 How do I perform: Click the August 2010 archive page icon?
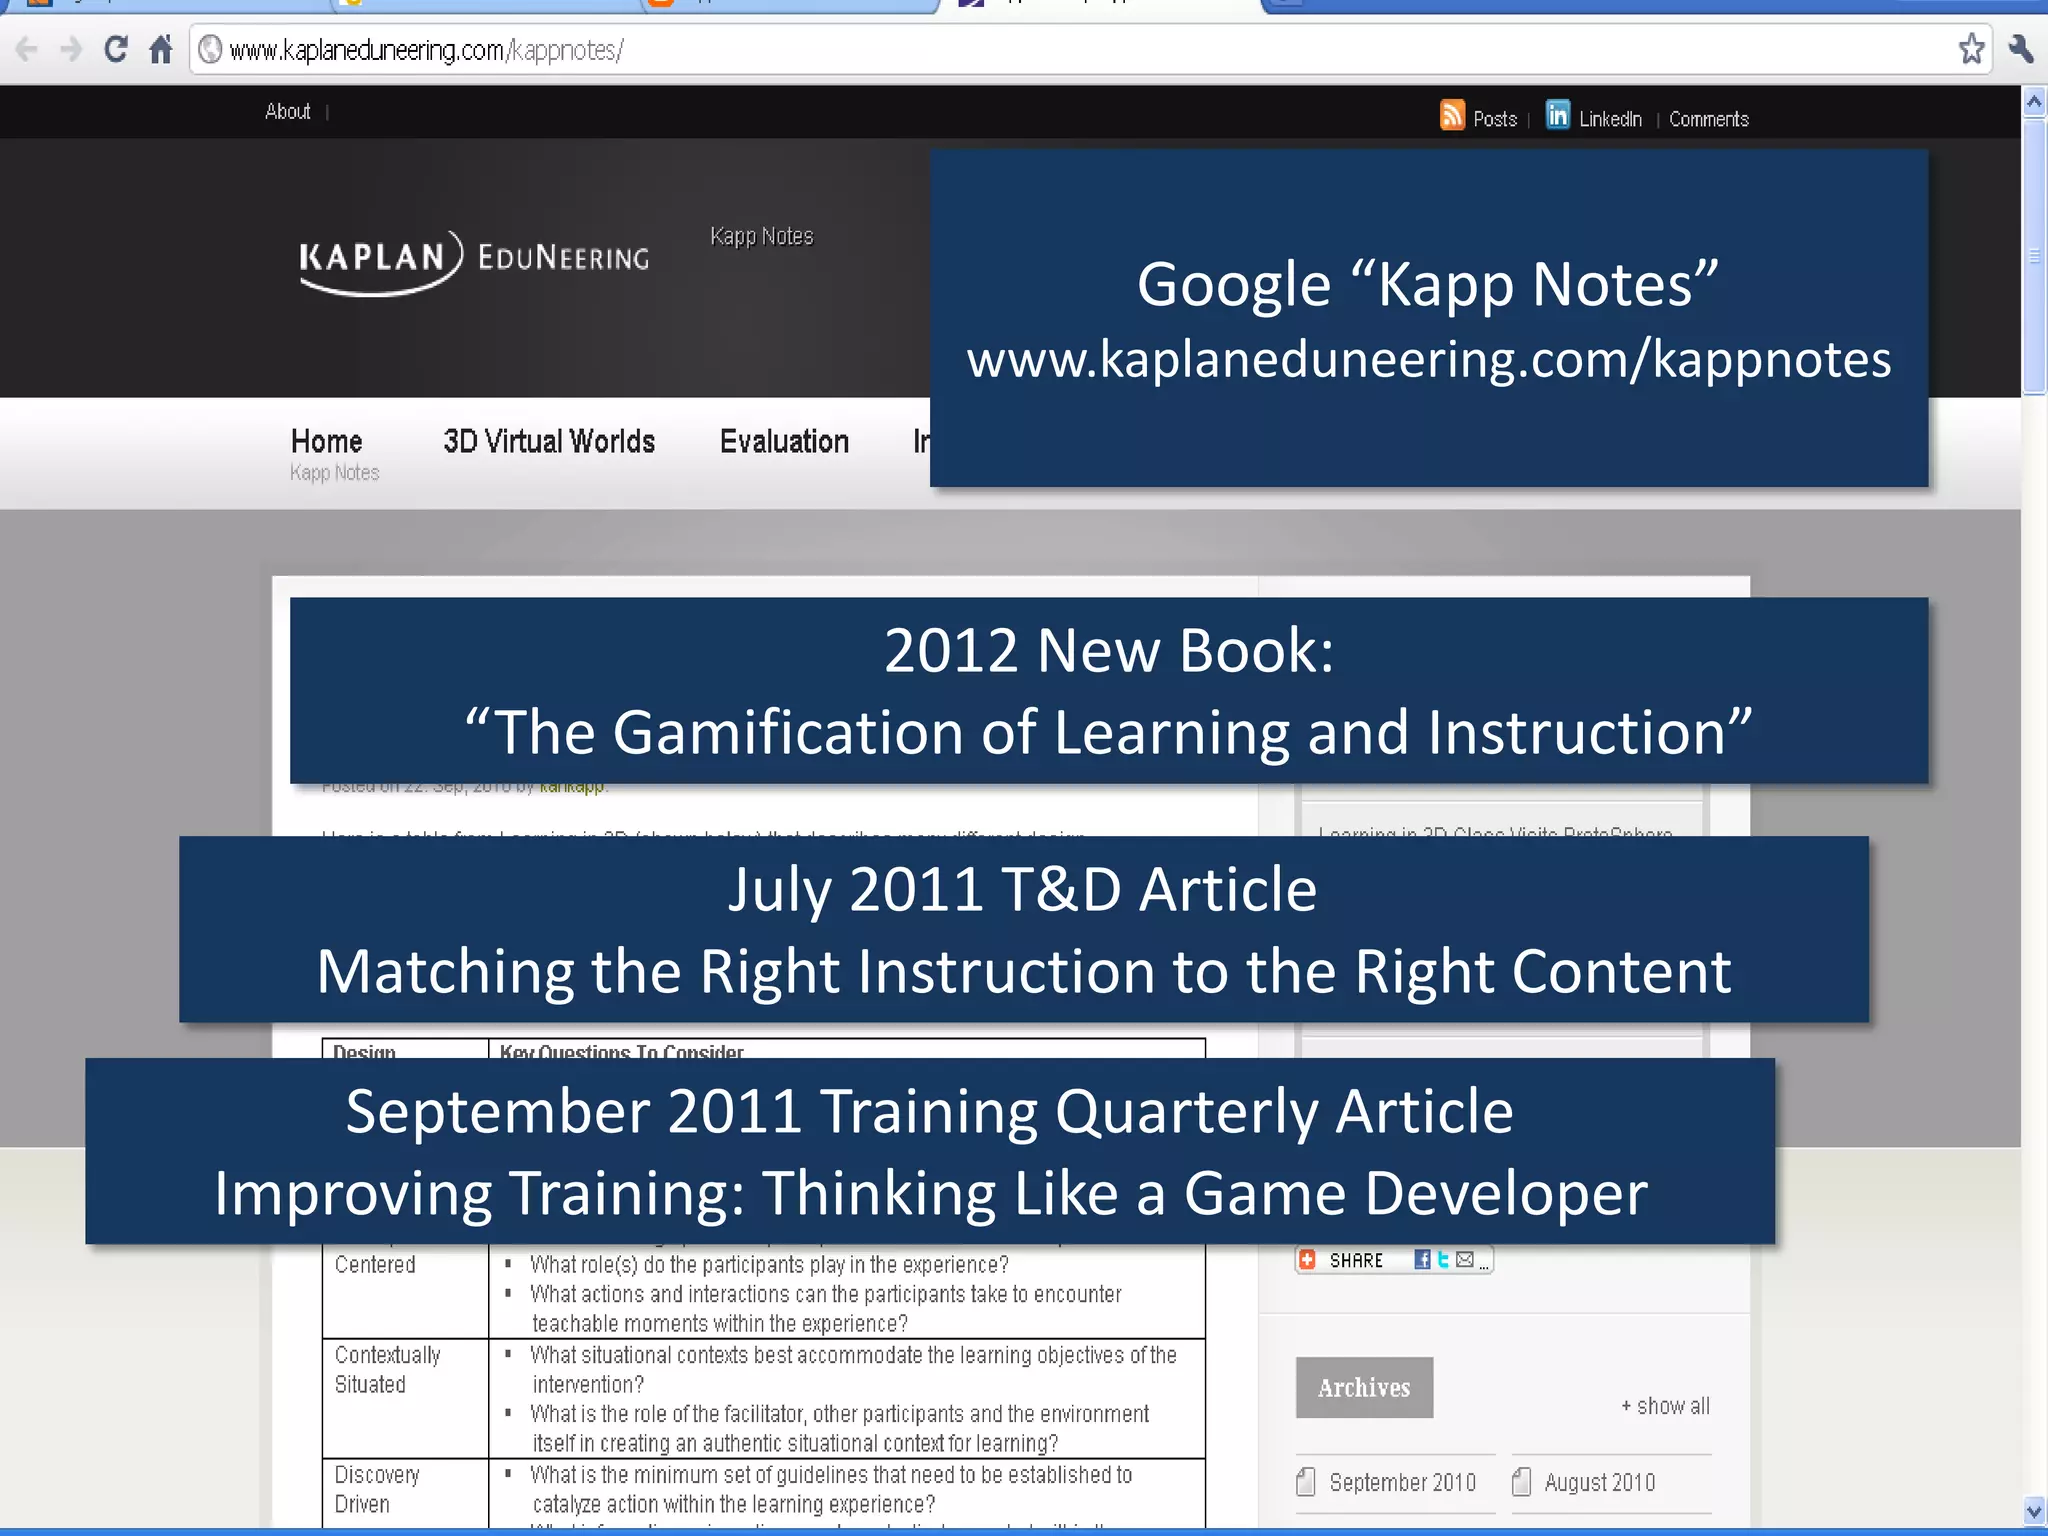pos(1521,1481)
